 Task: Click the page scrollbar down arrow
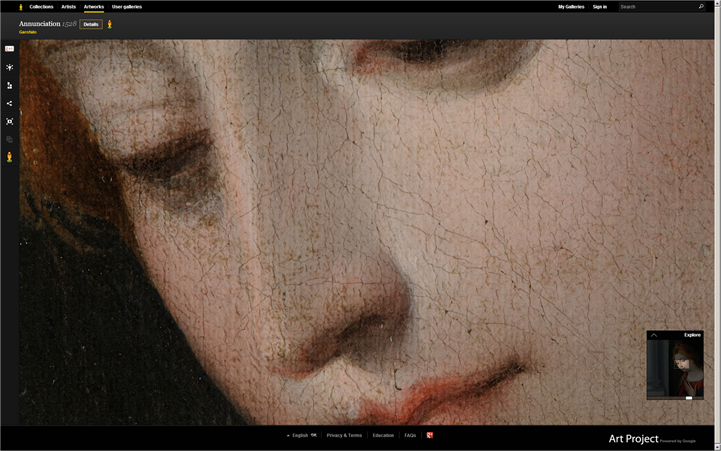717,447
